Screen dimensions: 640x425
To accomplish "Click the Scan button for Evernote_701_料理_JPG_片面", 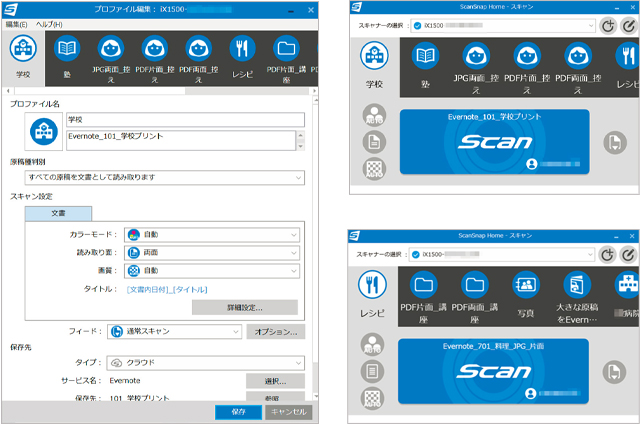I will tap(493, 371).
